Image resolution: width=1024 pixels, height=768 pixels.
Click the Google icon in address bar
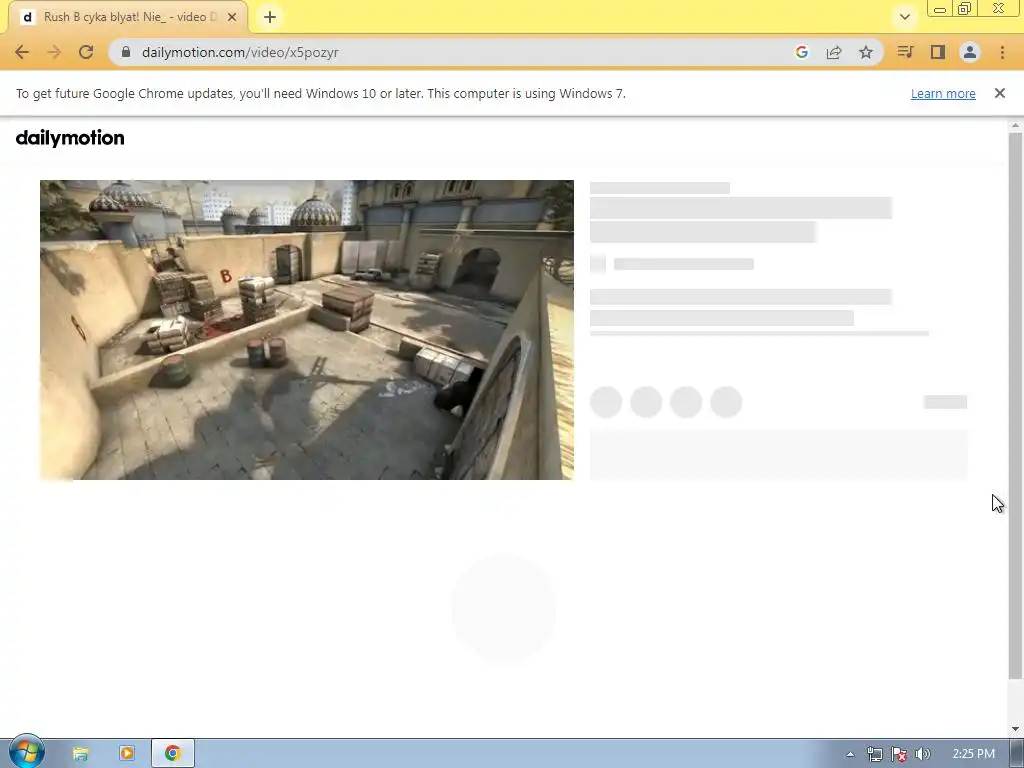[x=802, y=52]
